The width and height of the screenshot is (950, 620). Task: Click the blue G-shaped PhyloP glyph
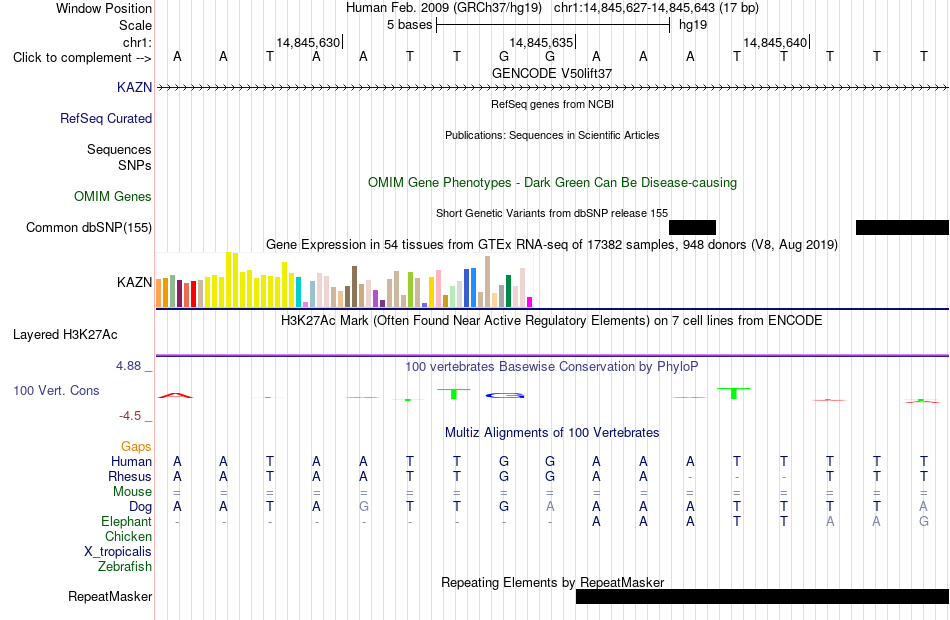[x=505, y=396]
